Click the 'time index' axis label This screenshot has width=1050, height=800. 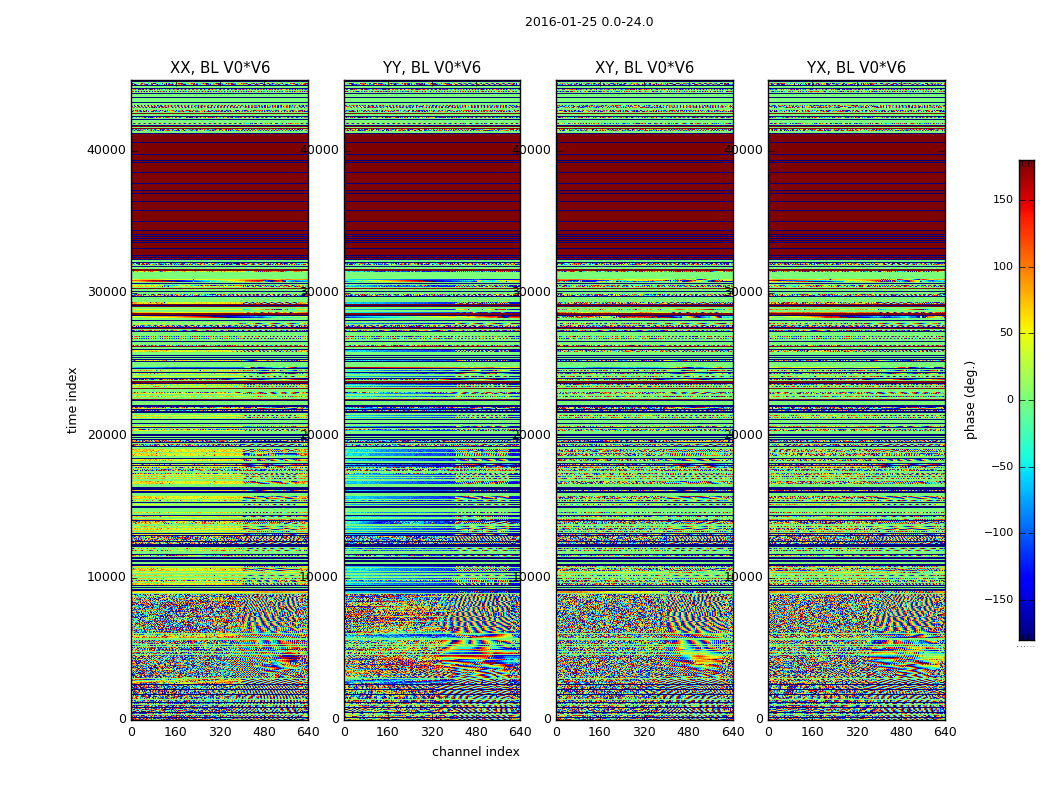click(x=72, y=400)
